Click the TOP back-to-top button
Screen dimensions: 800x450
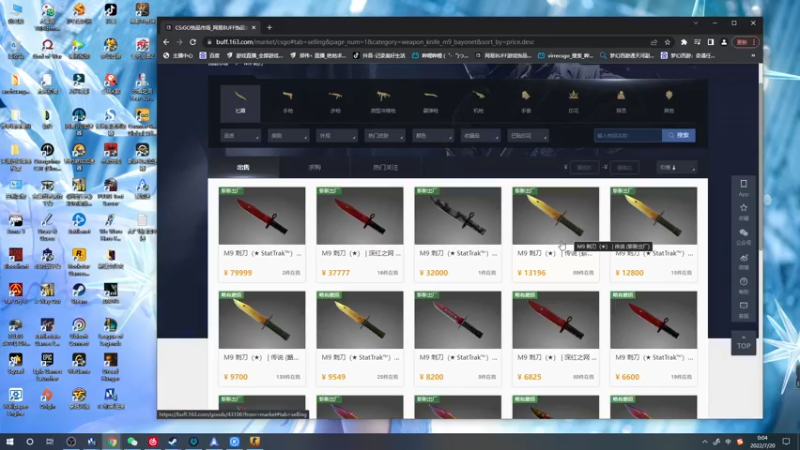(x=743, y=343)
